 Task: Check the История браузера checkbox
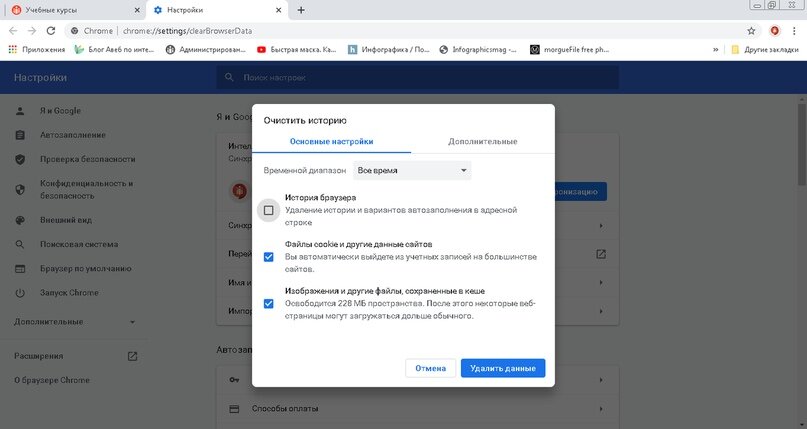[x=269, y=210]
